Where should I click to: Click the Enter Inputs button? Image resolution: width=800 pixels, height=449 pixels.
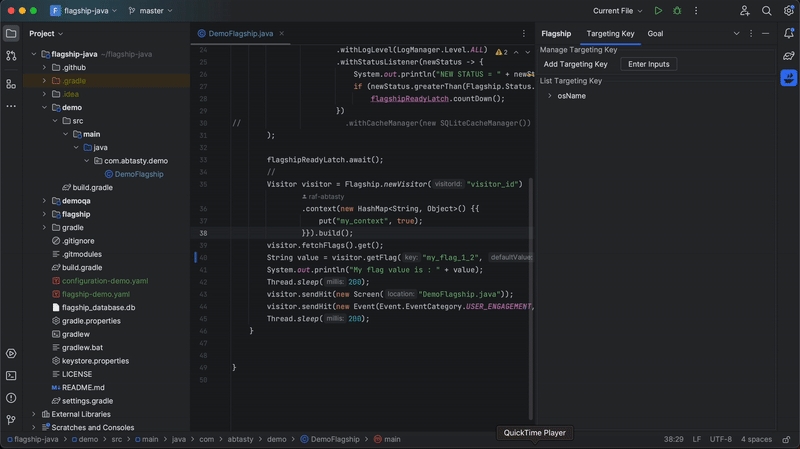point(648,64)
